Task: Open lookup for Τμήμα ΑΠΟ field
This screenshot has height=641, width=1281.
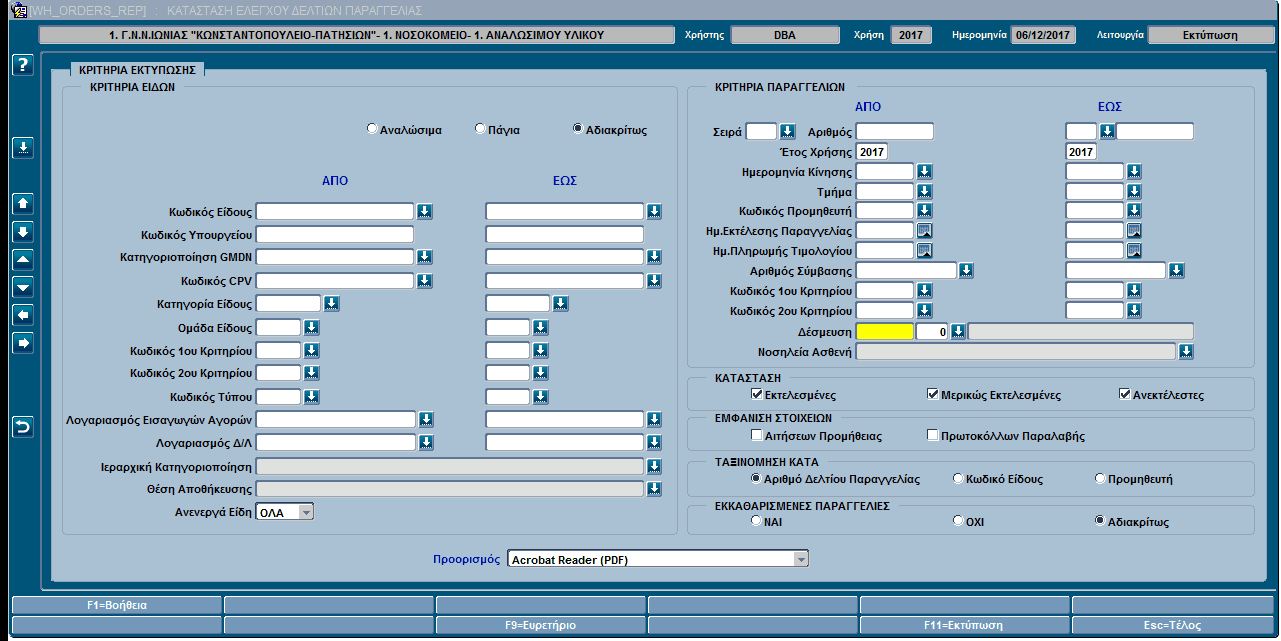Action: point(925,191)
